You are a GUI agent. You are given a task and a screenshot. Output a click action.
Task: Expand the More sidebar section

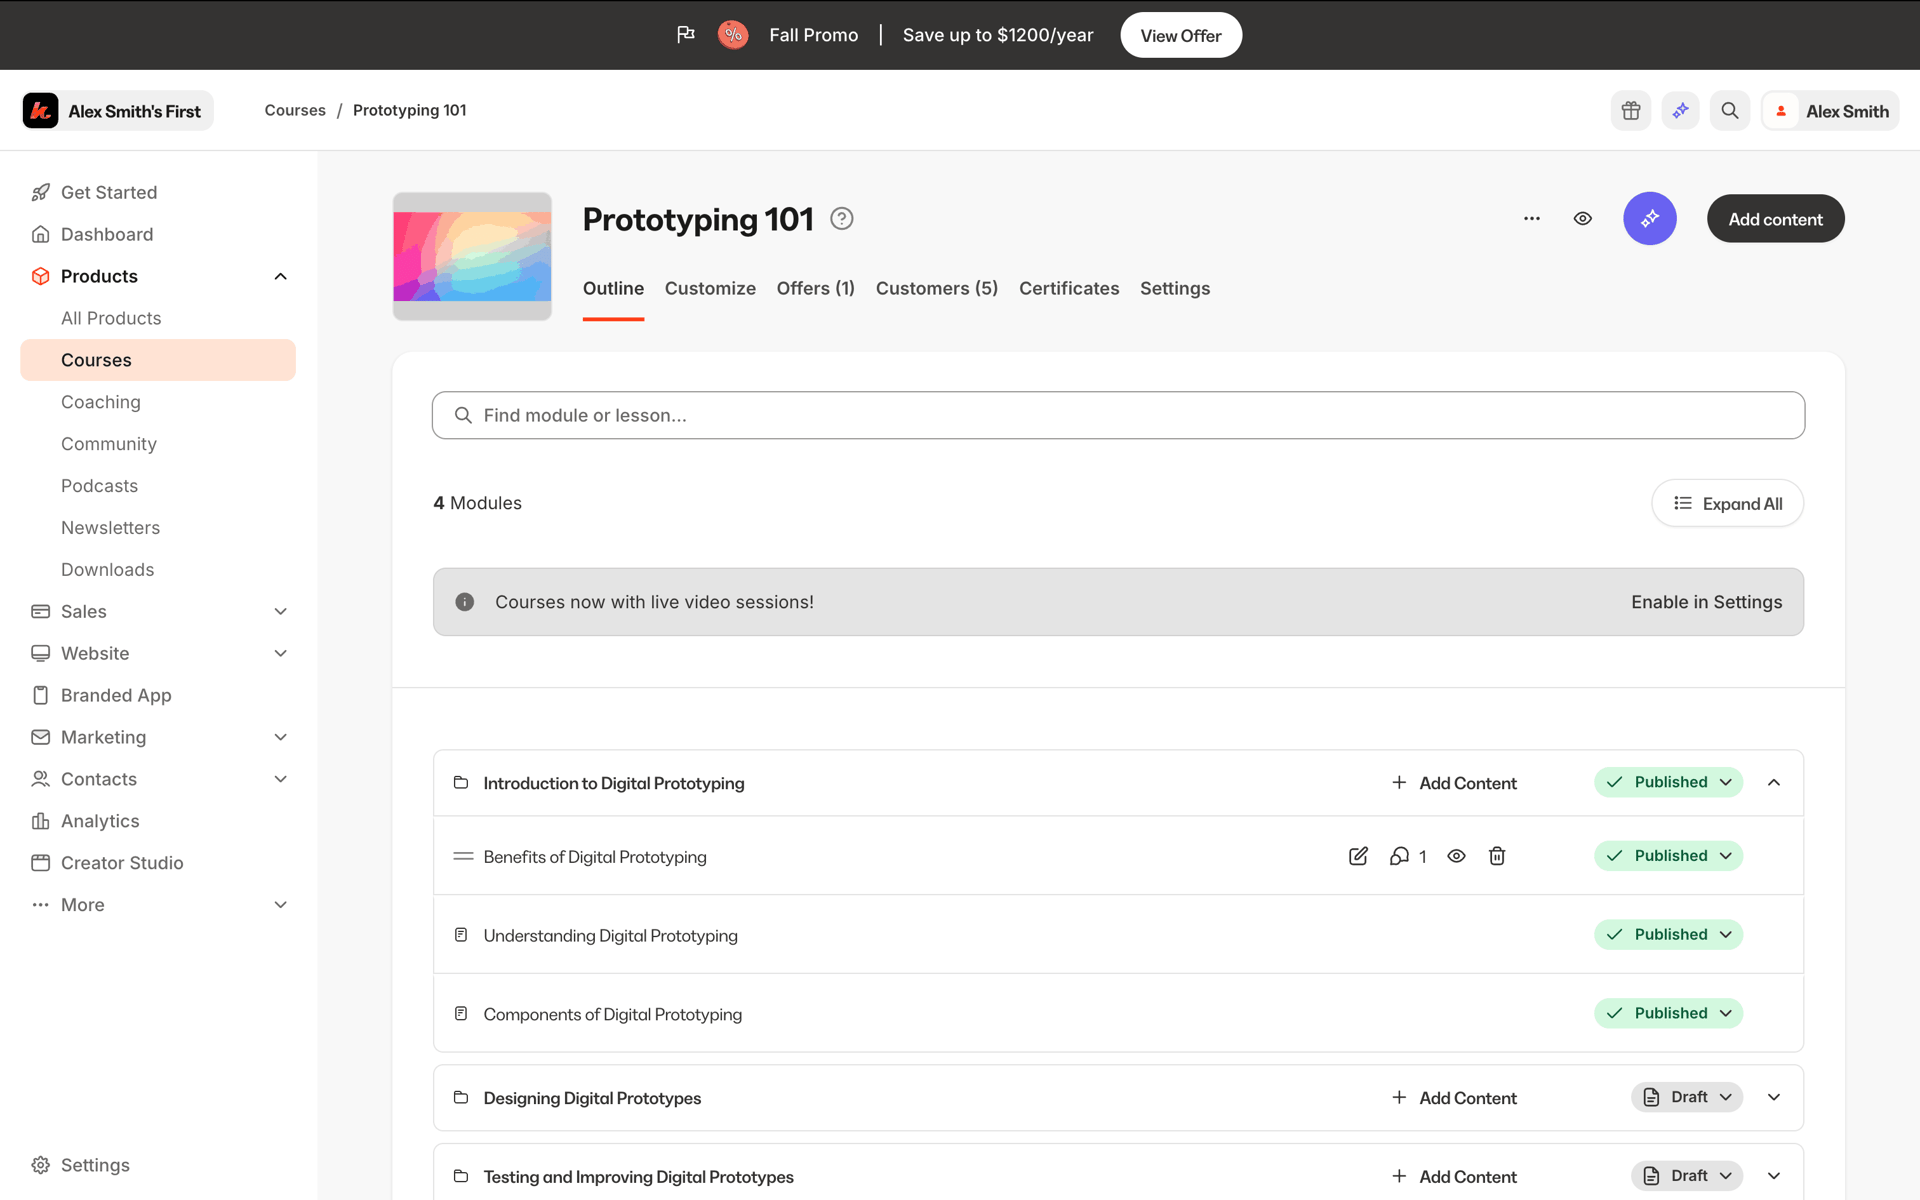click(x=281, y=905)
